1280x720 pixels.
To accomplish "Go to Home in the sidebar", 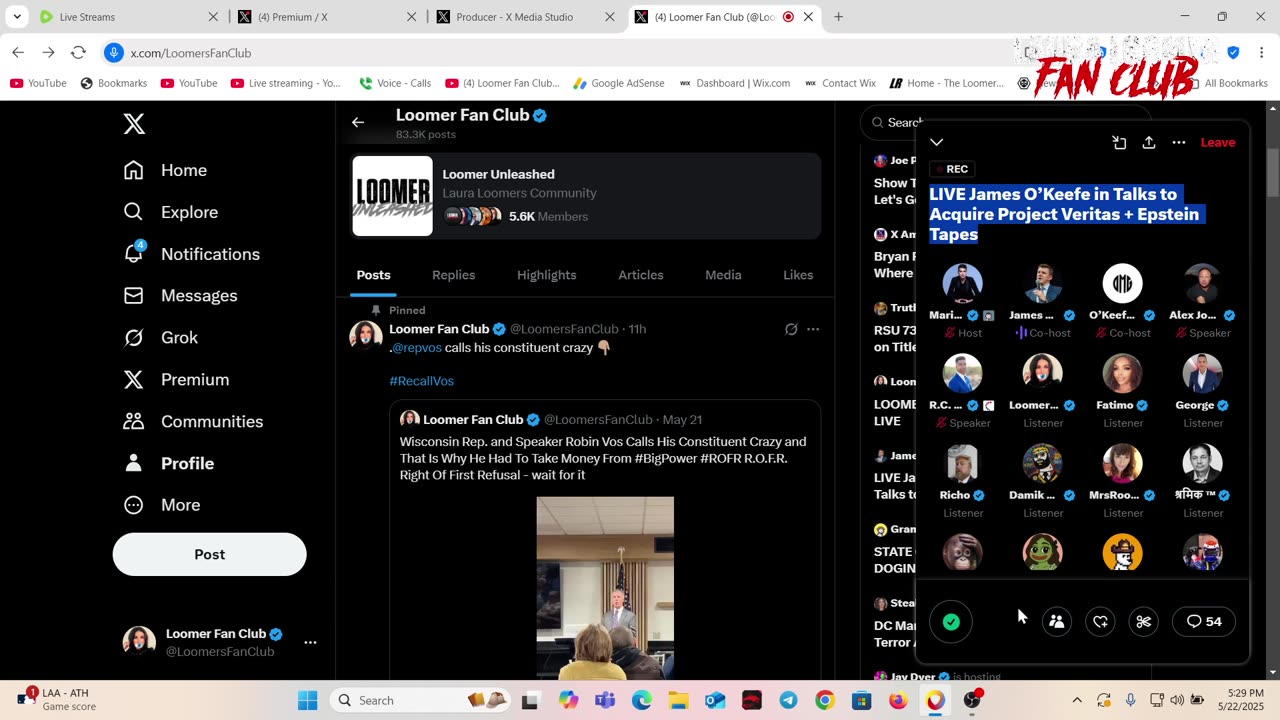I will (165, 170).
